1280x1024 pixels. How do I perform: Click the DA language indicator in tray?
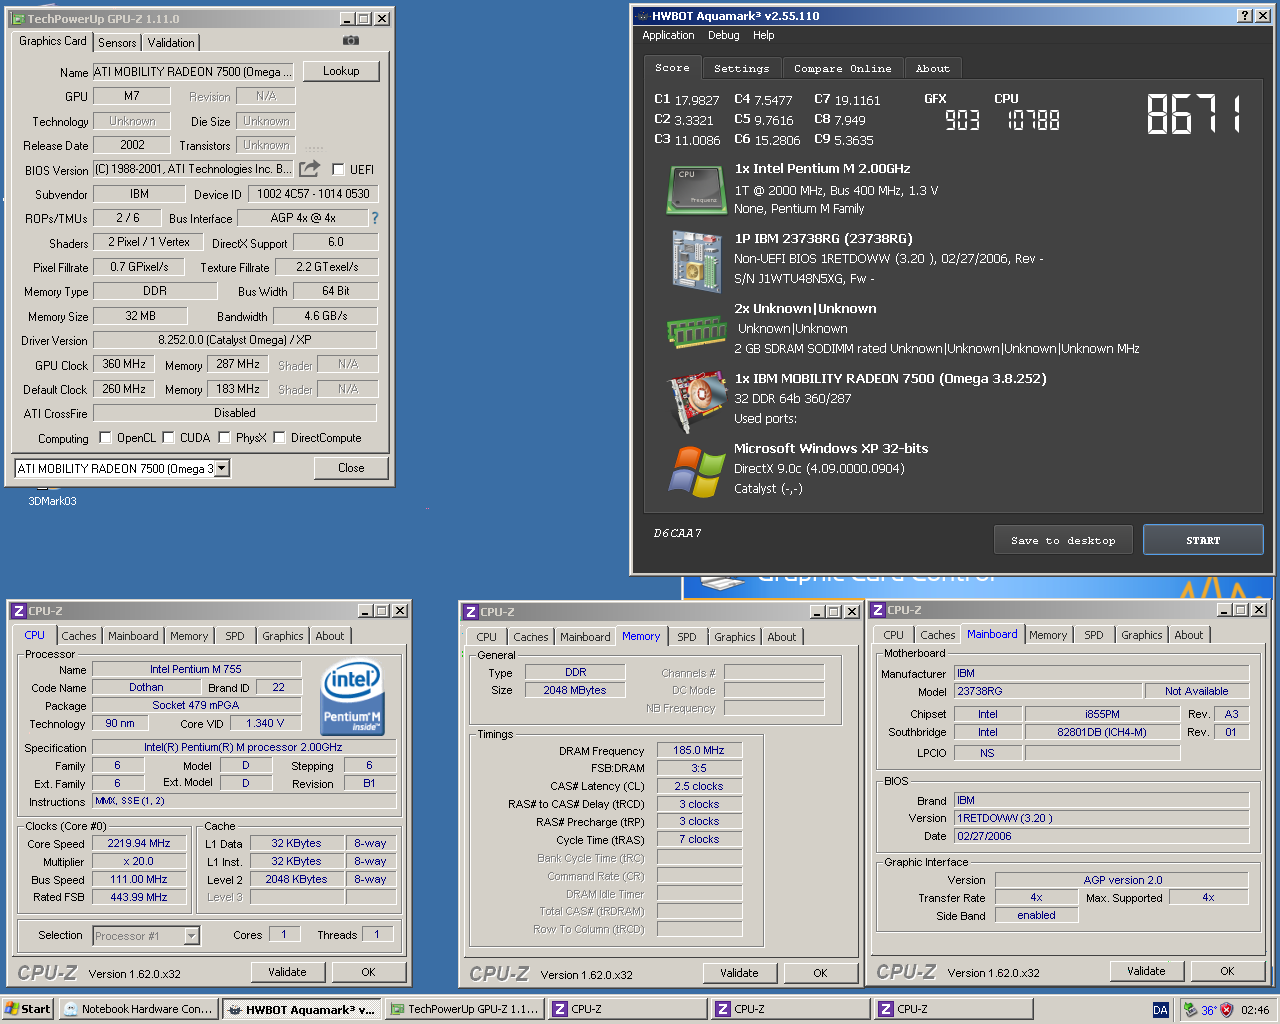(x=1160, y=1010)
